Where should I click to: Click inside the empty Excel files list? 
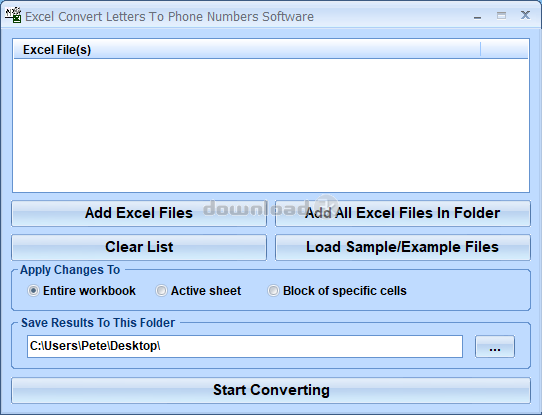271,125
